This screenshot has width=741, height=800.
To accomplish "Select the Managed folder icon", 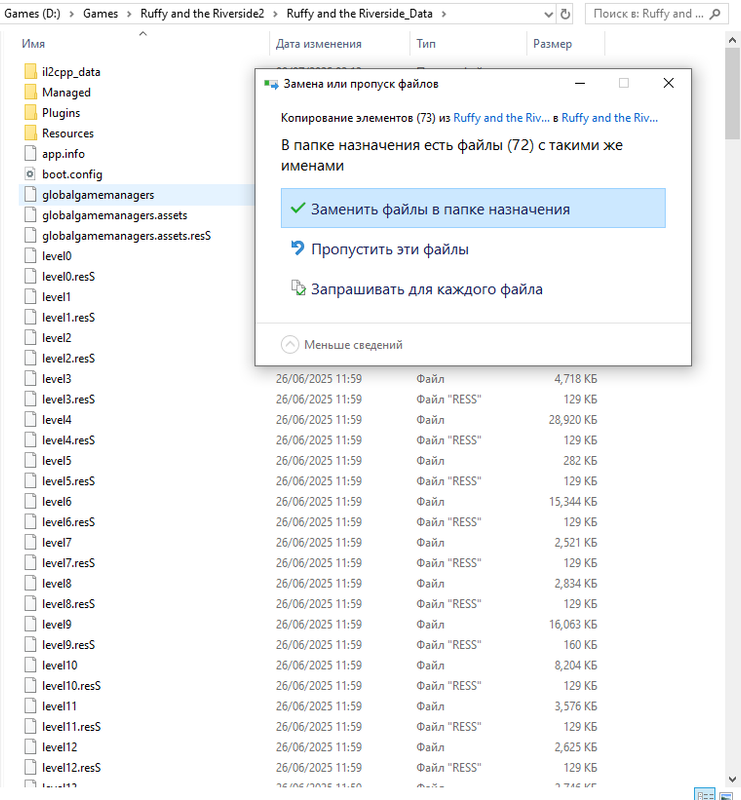I will point(31,92).
